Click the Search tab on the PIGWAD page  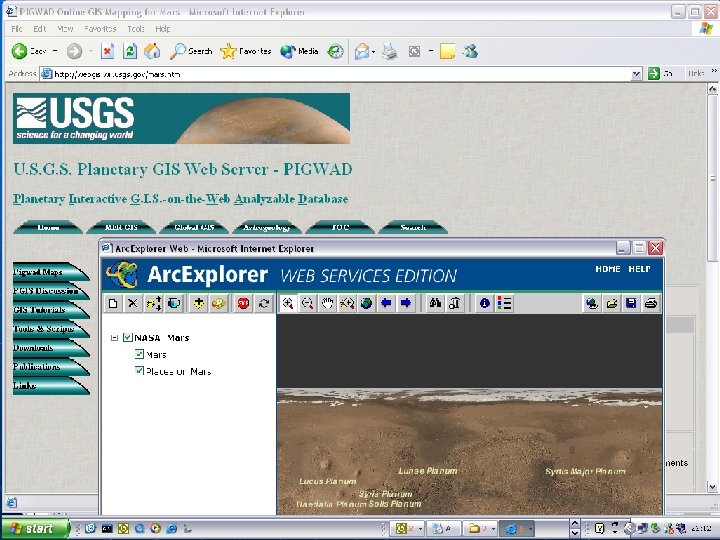click(x=413, y=227)
